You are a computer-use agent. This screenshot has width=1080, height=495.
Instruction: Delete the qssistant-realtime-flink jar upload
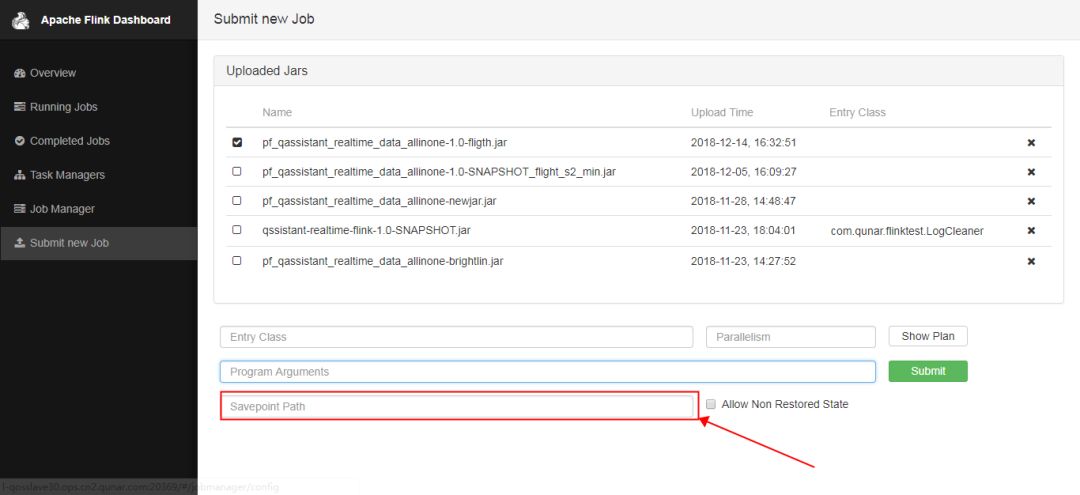1031,231
